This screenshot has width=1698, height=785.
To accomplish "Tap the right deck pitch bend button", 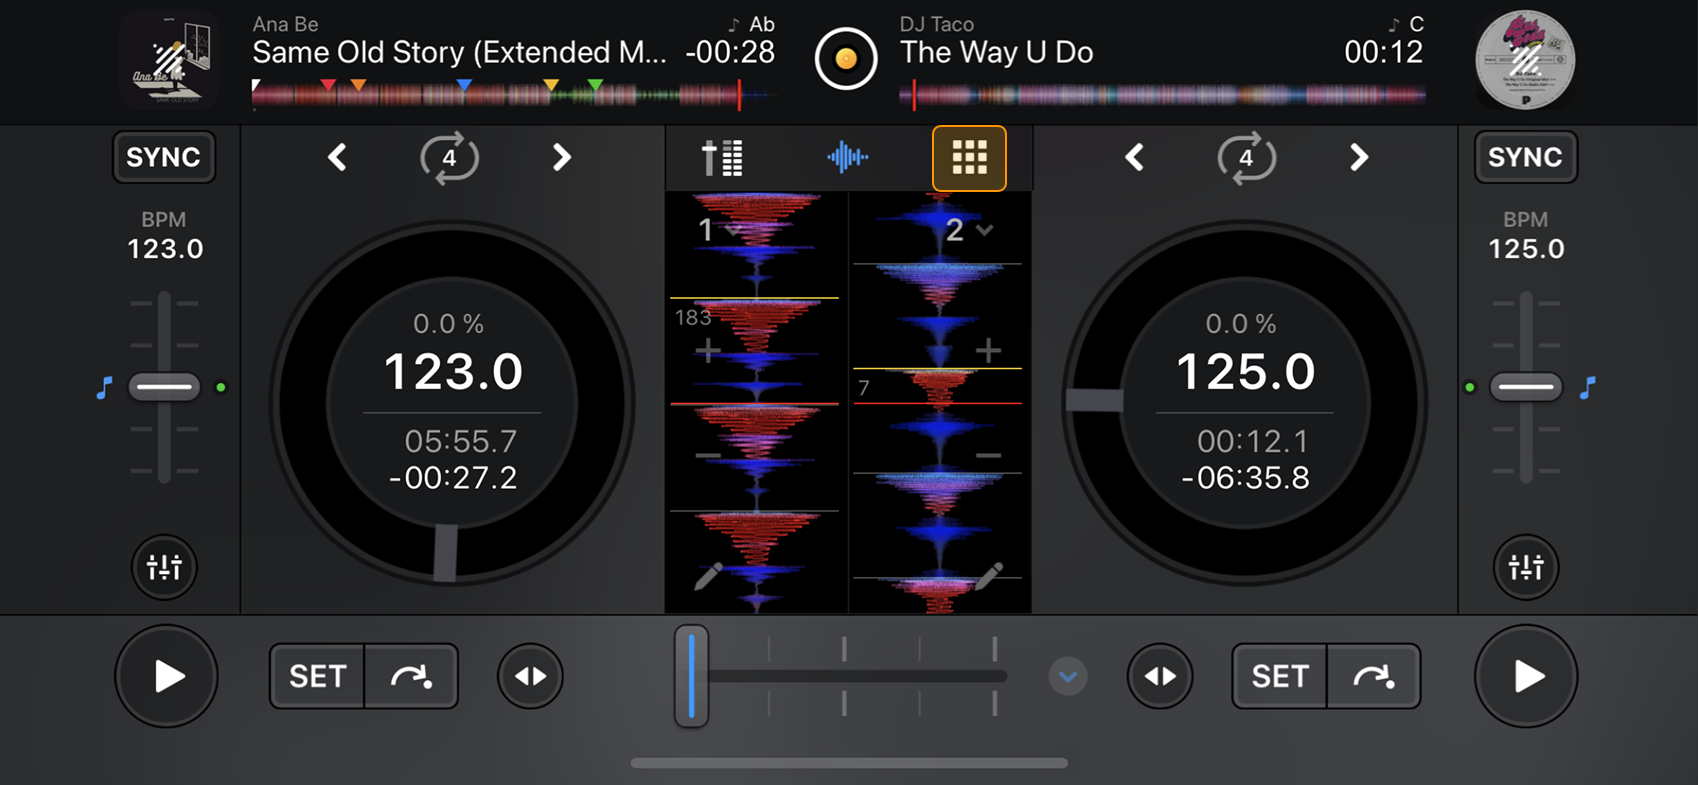I will 1160,677.
